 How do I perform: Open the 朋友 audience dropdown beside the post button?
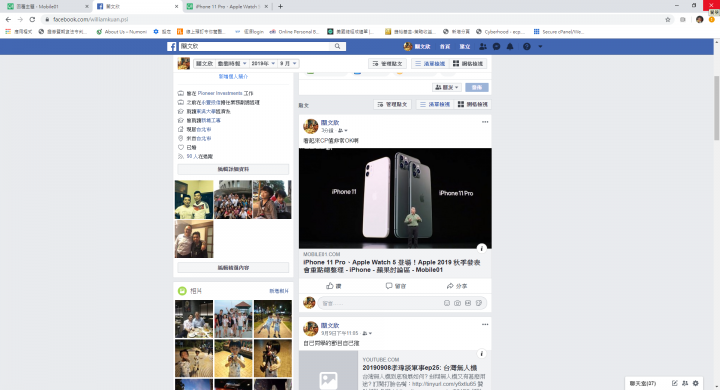(447, 87)
